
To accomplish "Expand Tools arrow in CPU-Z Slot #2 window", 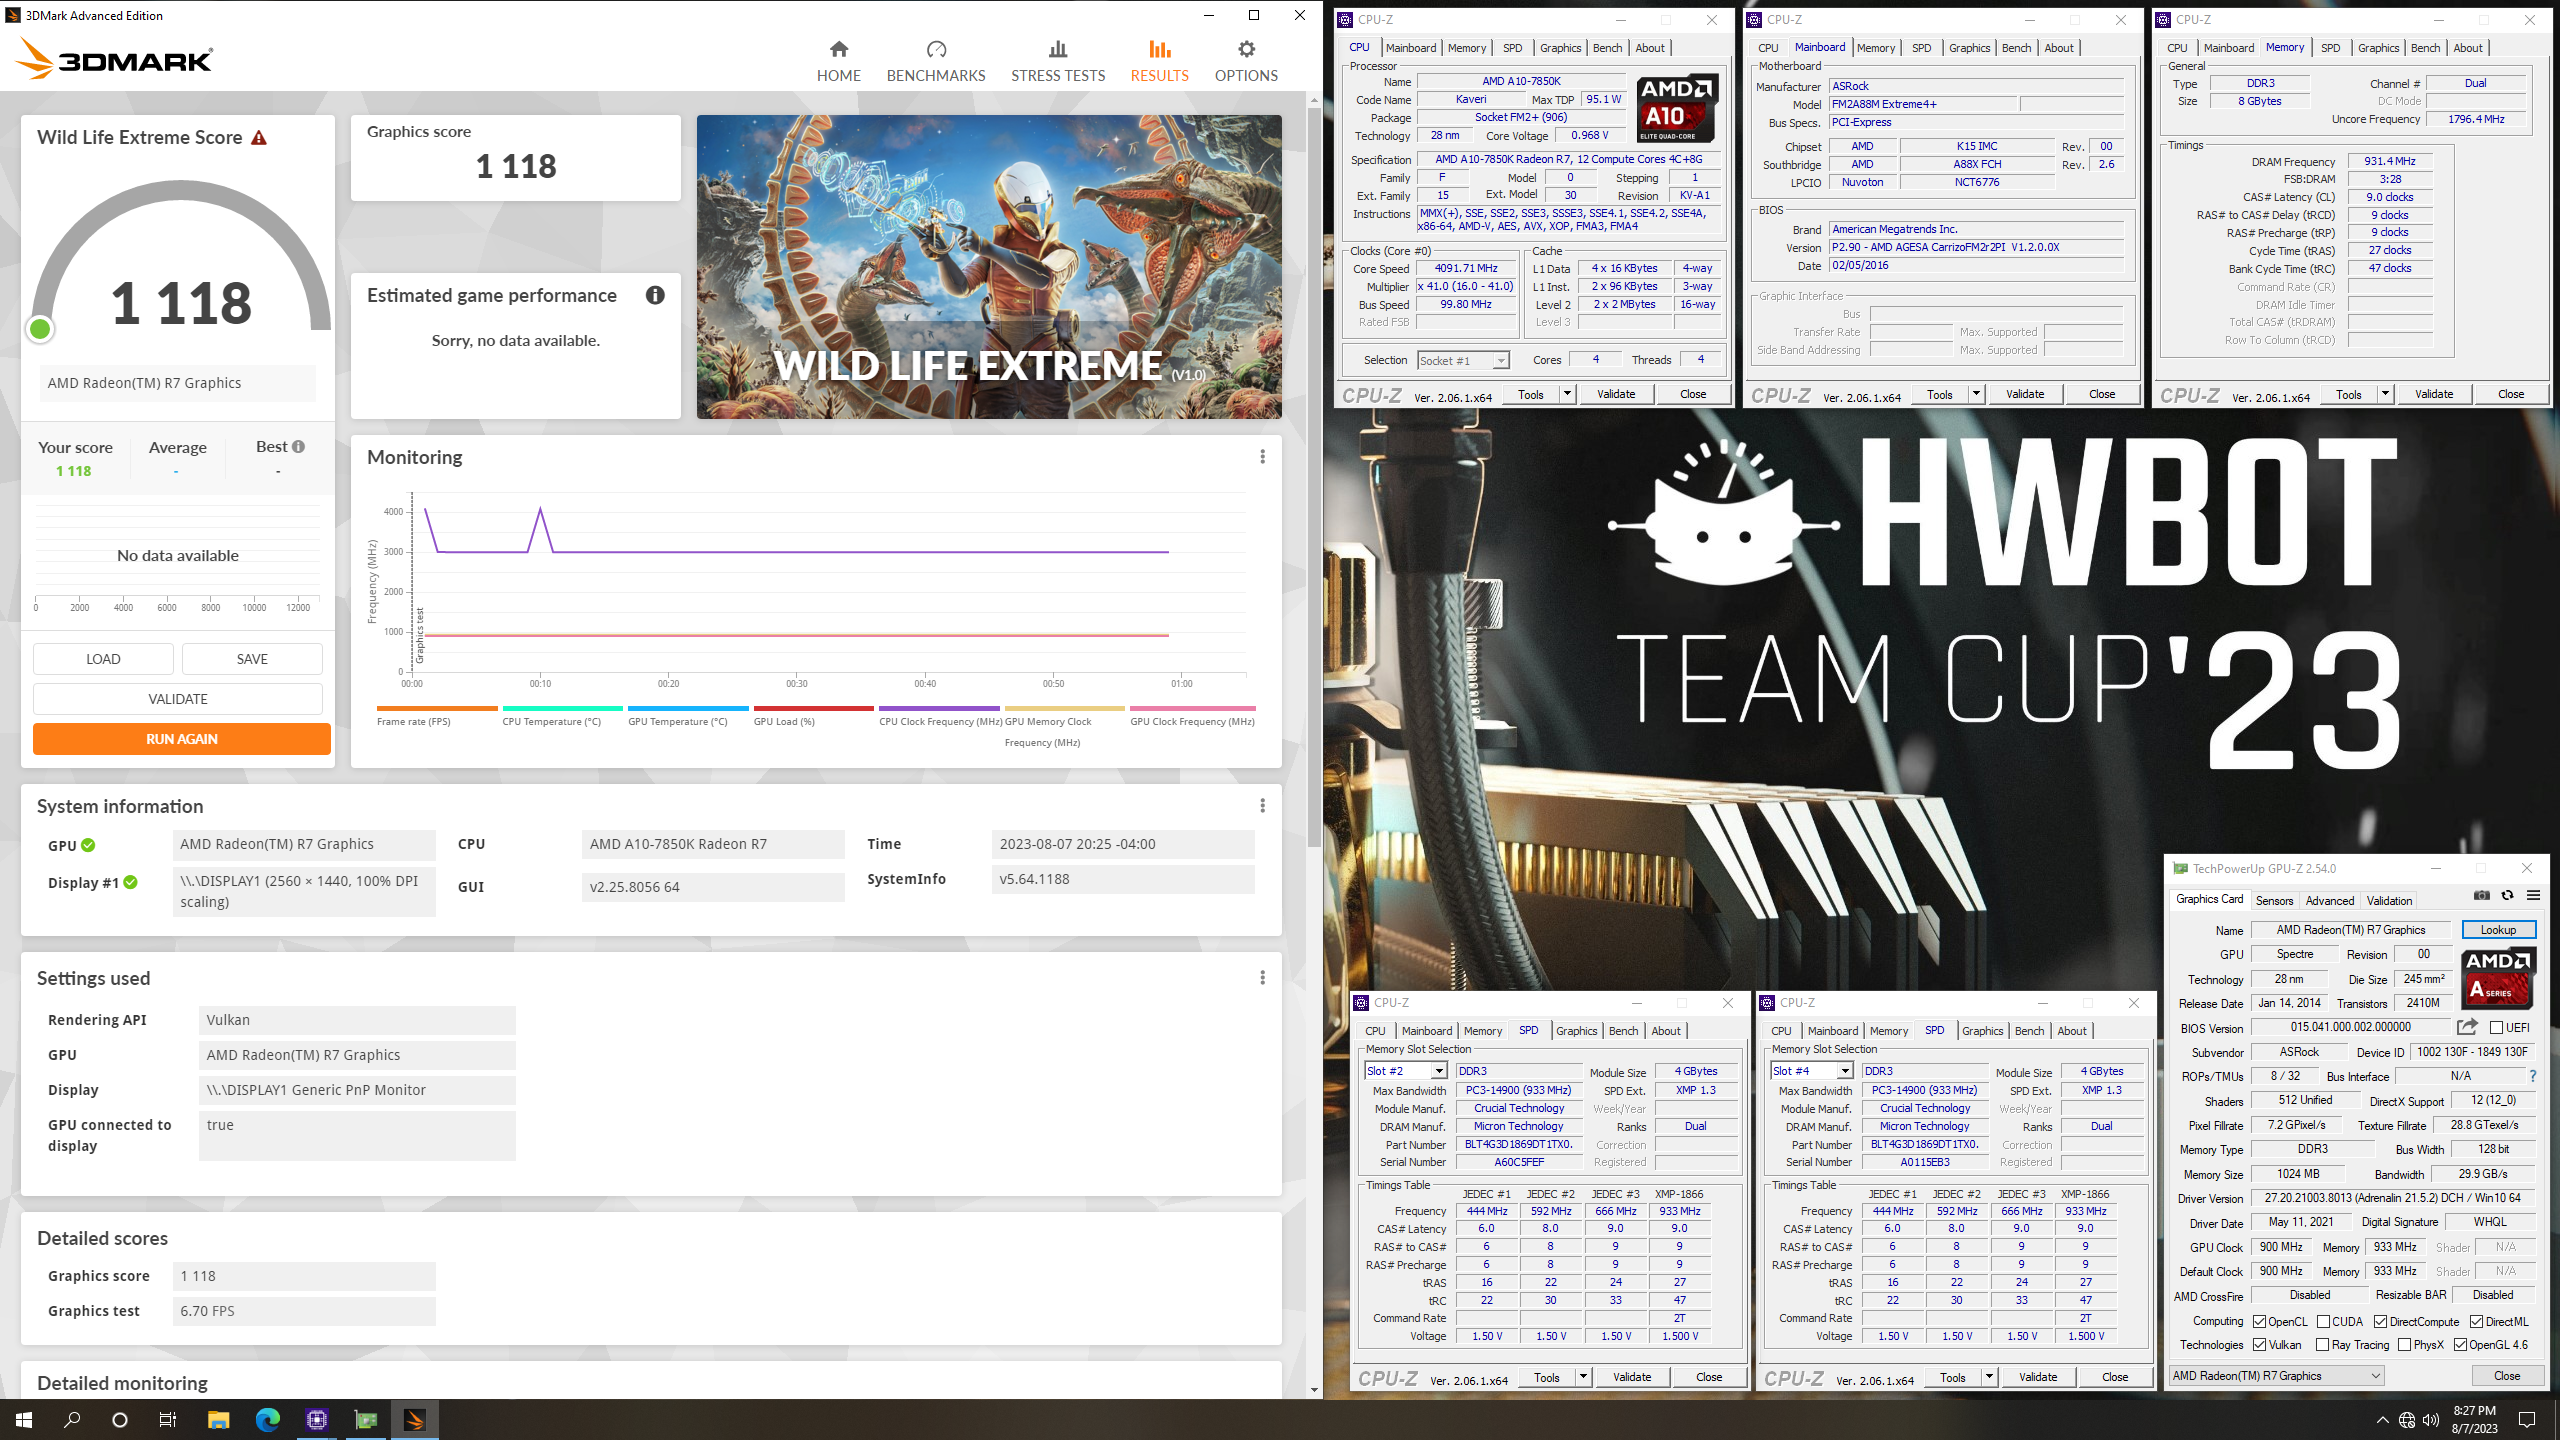I will click(1583, 1377).
